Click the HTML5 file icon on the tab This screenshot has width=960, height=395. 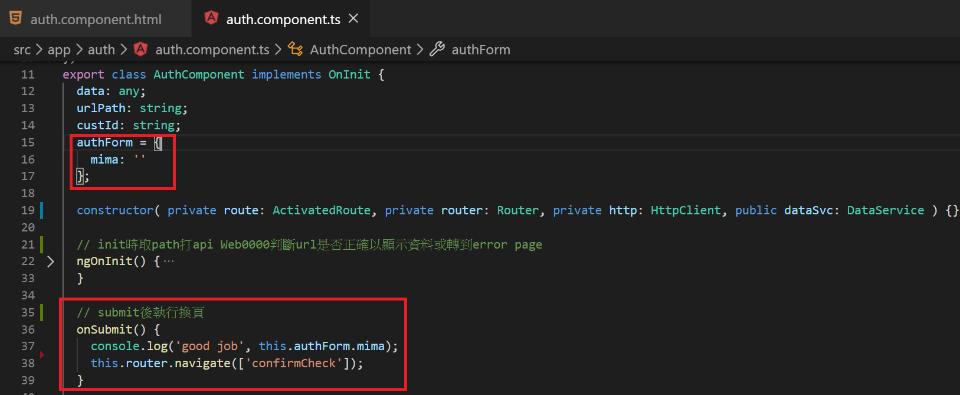tap(16, 18)
